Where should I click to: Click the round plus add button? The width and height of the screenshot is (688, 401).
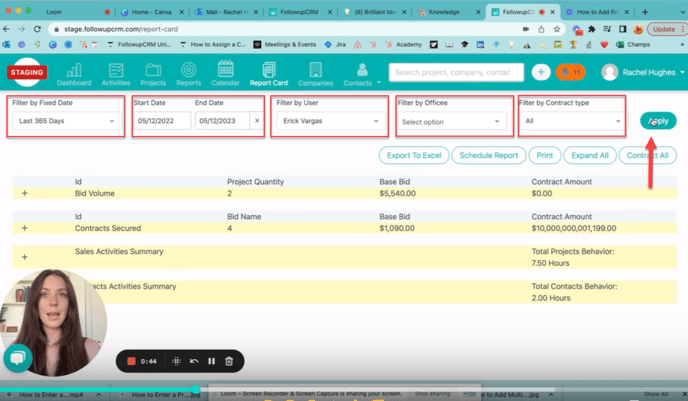[x=541, y=72]
